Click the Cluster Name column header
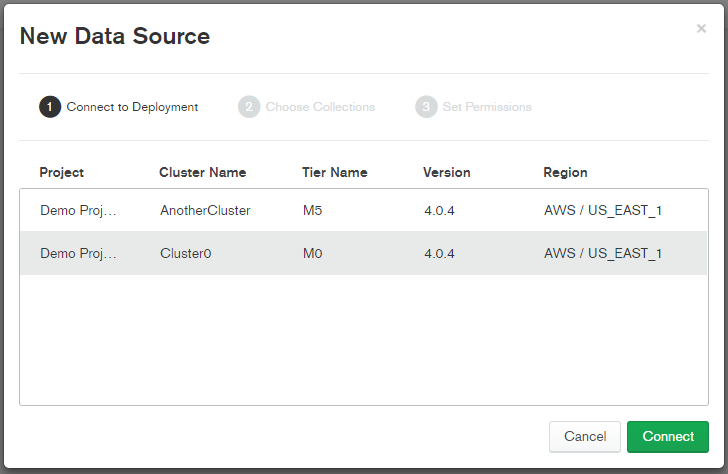The width and height of the screenshot is (728, 474). click(202, 172)
